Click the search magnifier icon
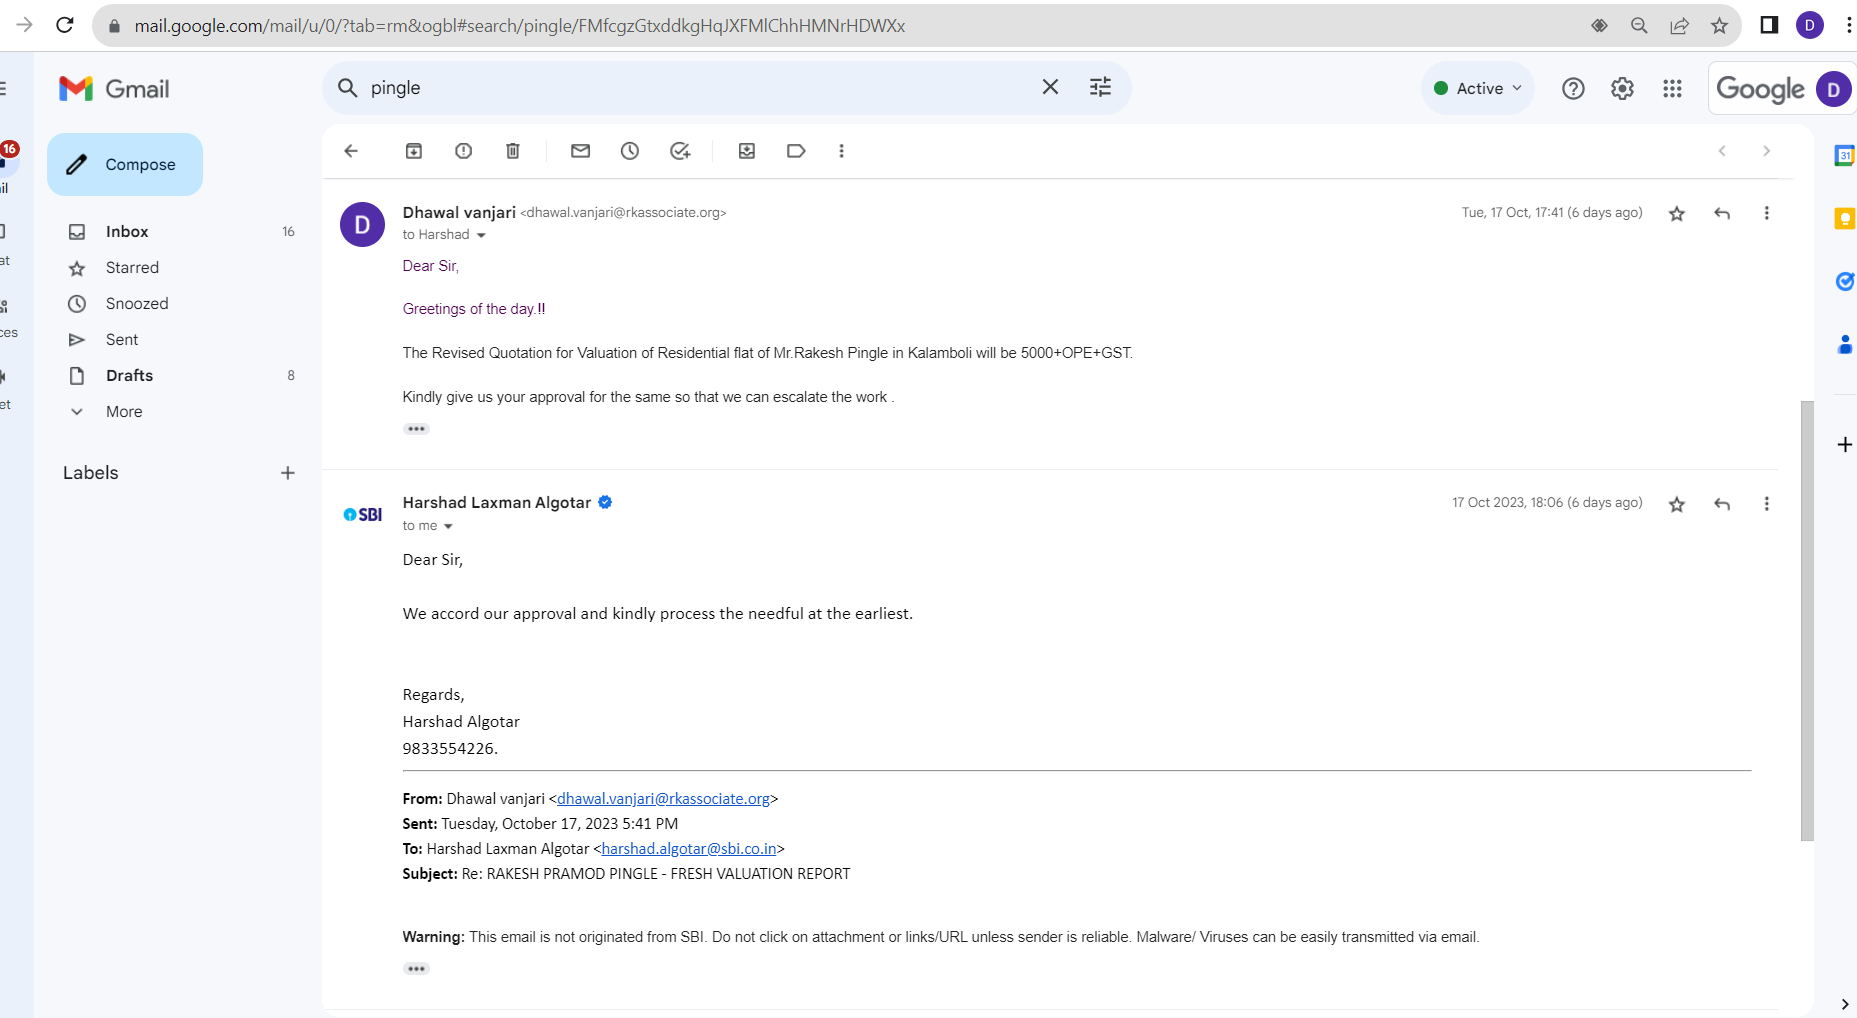1857x1018 pixels. point(347,88)
